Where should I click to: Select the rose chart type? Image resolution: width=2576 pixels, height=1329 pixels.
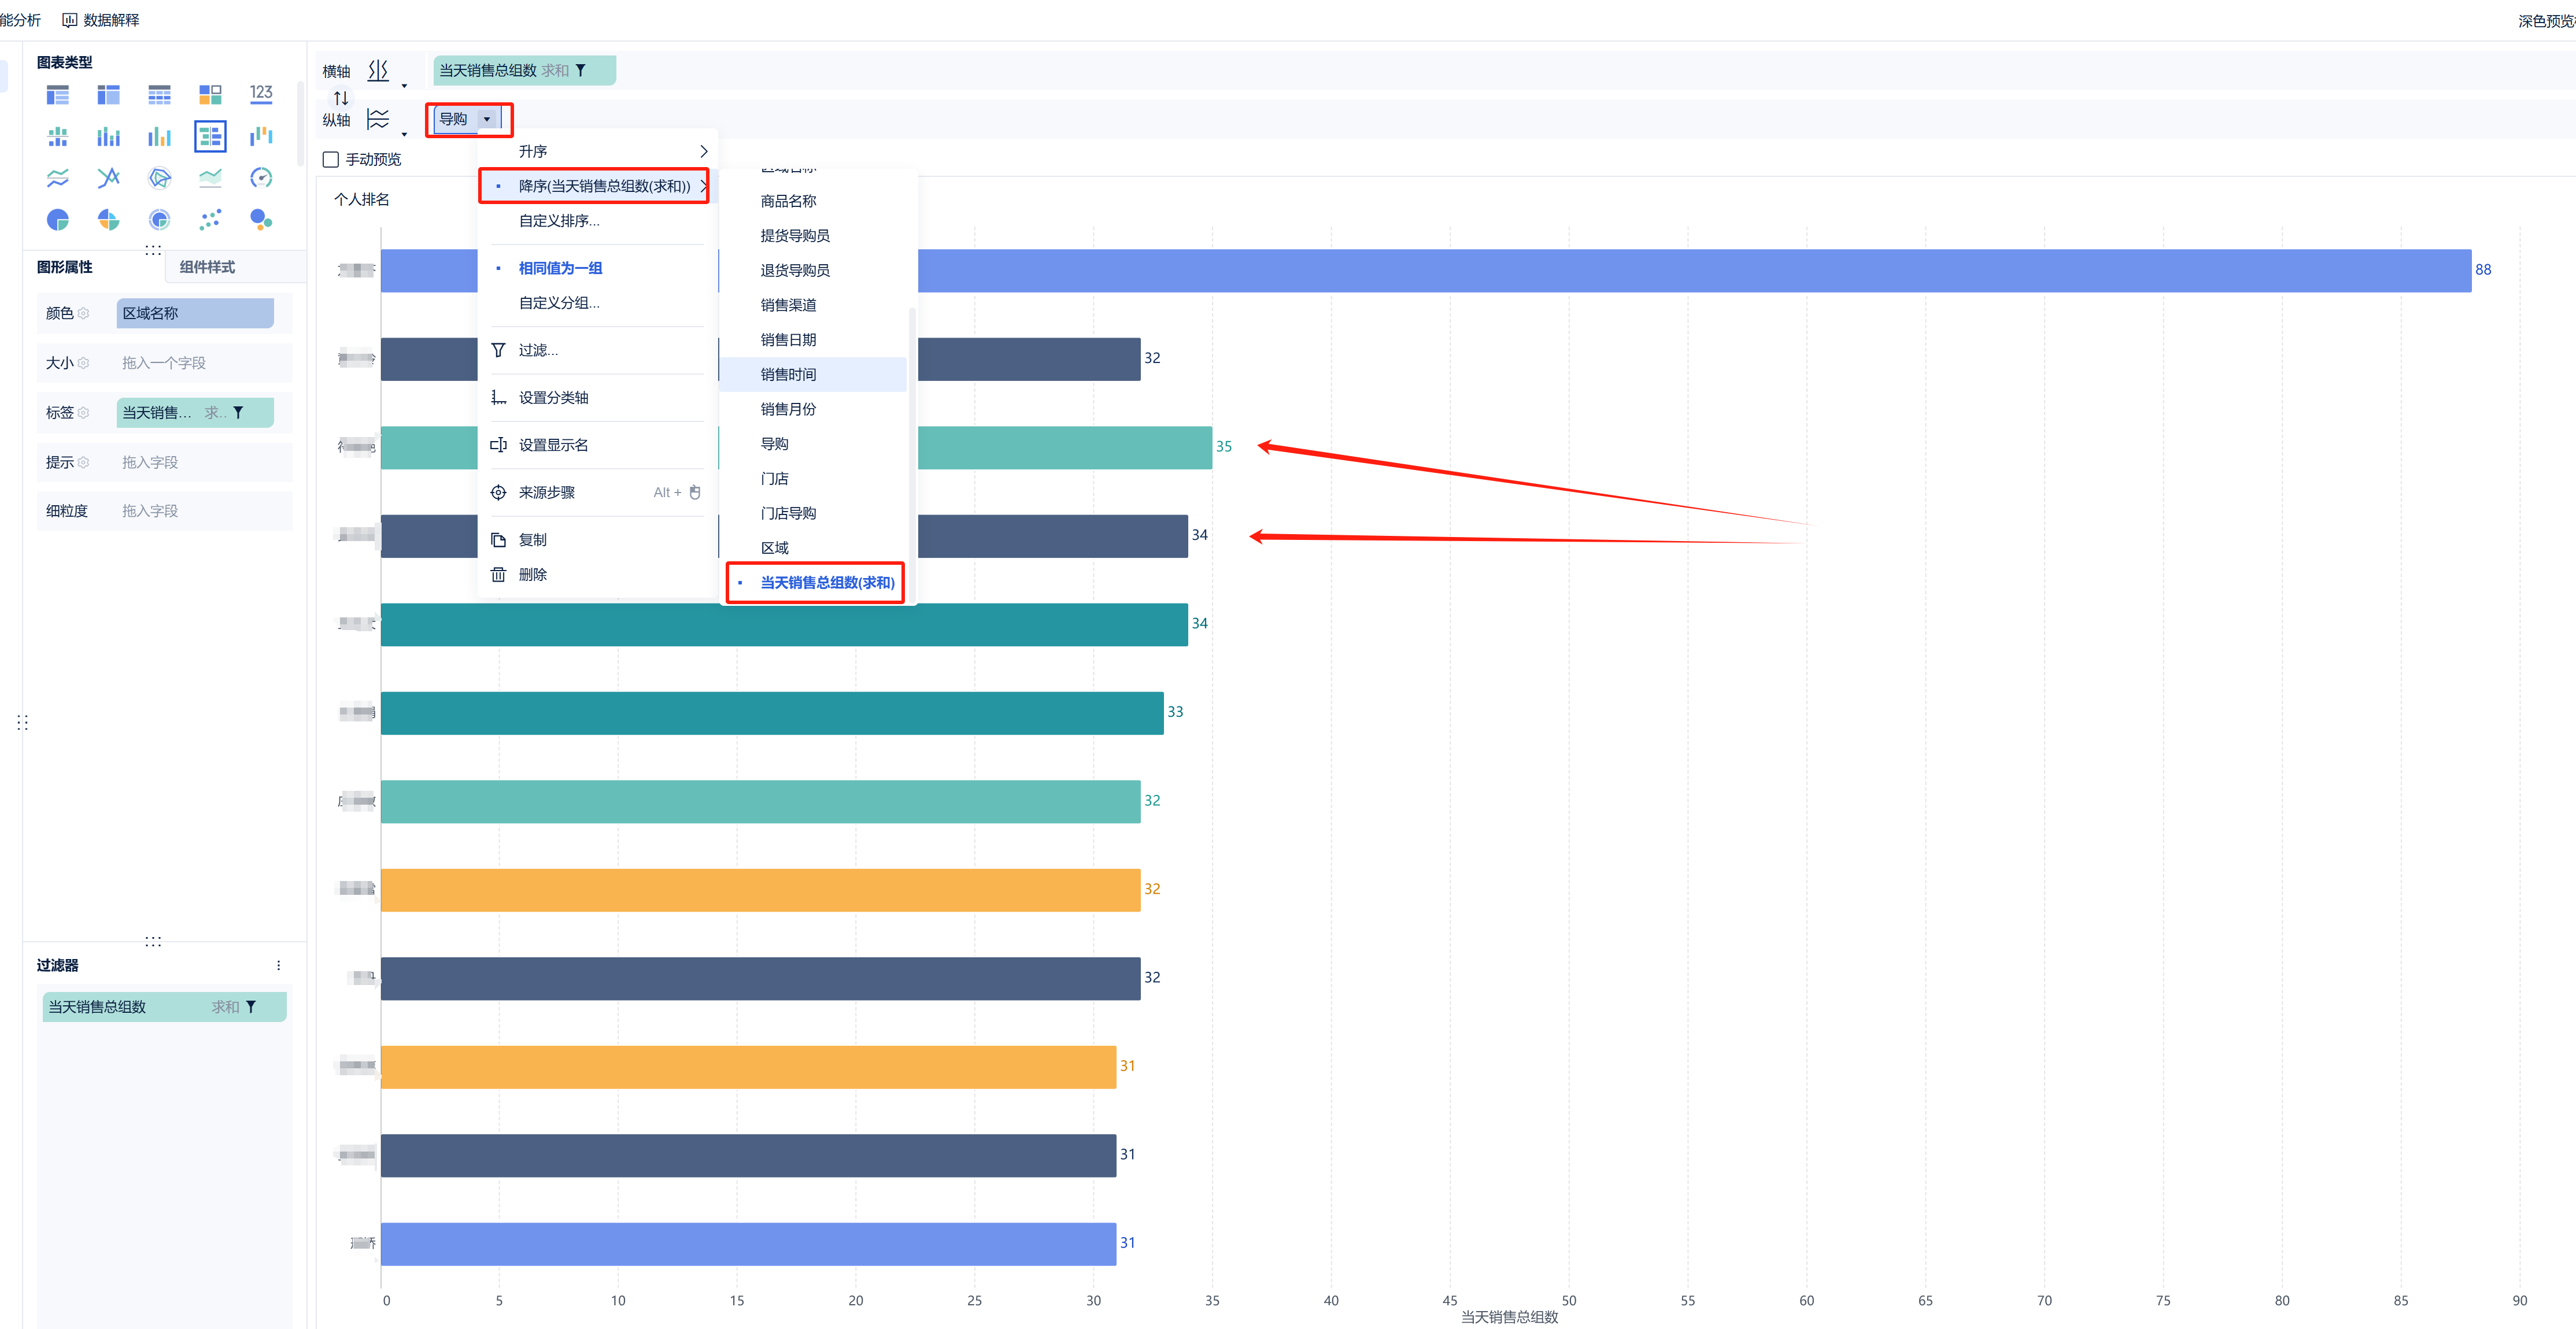point(108,220)
